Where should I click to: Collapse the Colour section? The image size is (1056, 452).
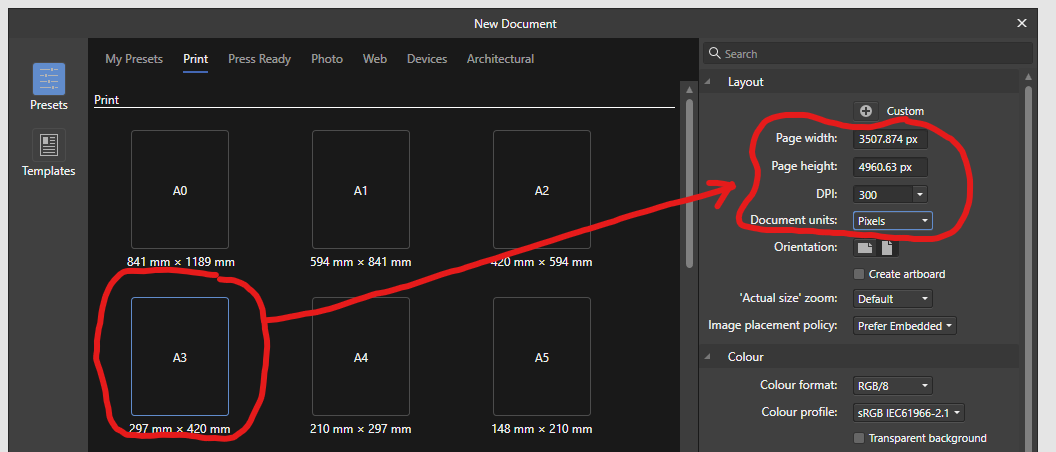click(x=708, y=357)
